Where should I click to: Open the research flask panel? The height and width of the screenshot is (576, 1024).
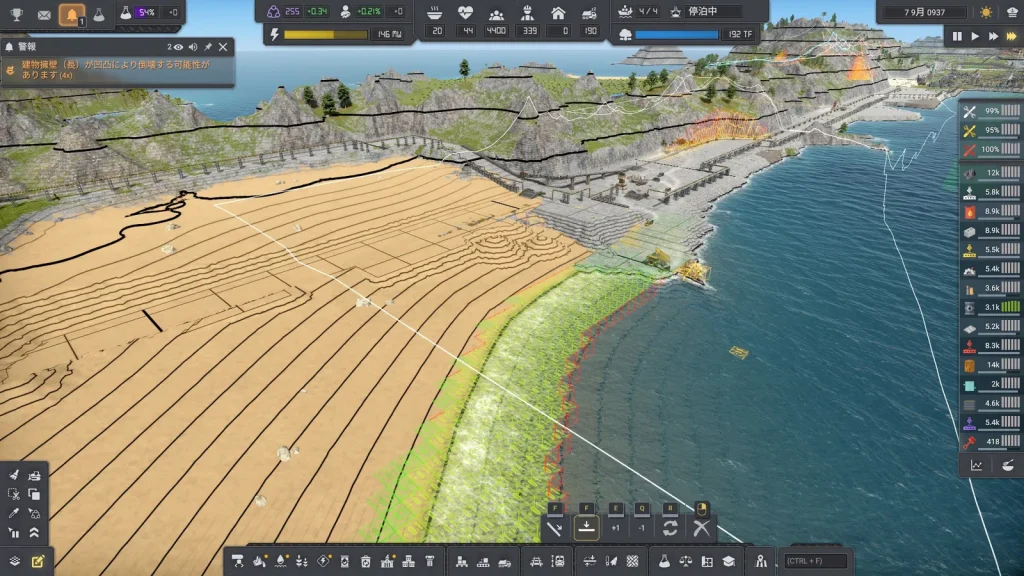coord(99,14)
